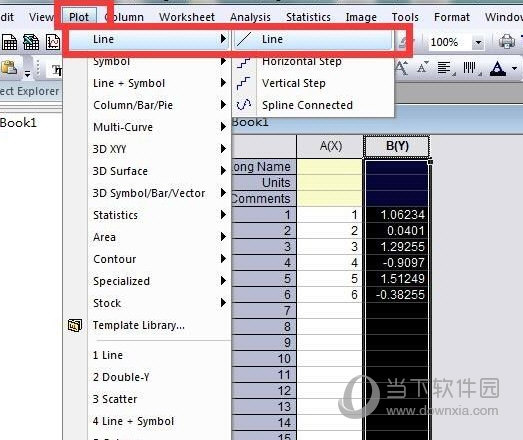
Task: Select the A(X) column header
Action: (x=330, y=146)
